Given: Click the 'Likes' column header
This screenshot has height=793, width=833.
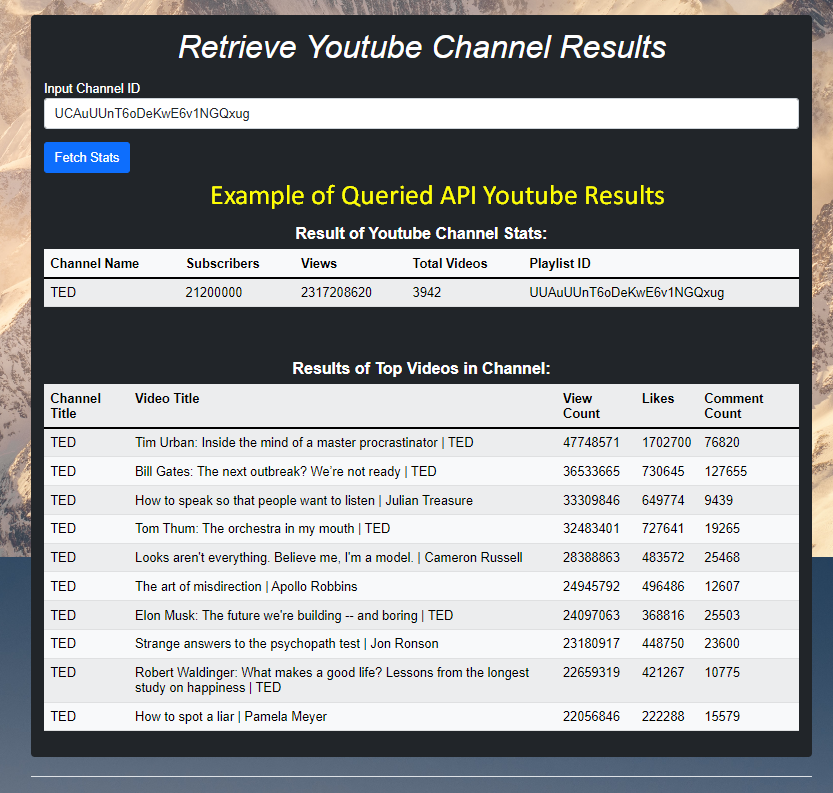Looking at the screenshot, I should pos(658,398).
